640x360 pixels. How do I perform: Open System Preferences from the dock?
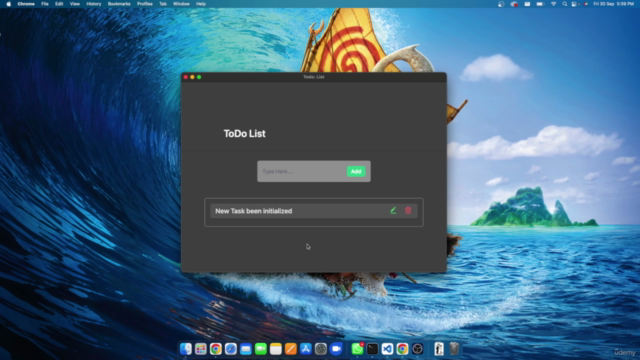point(321,349)
